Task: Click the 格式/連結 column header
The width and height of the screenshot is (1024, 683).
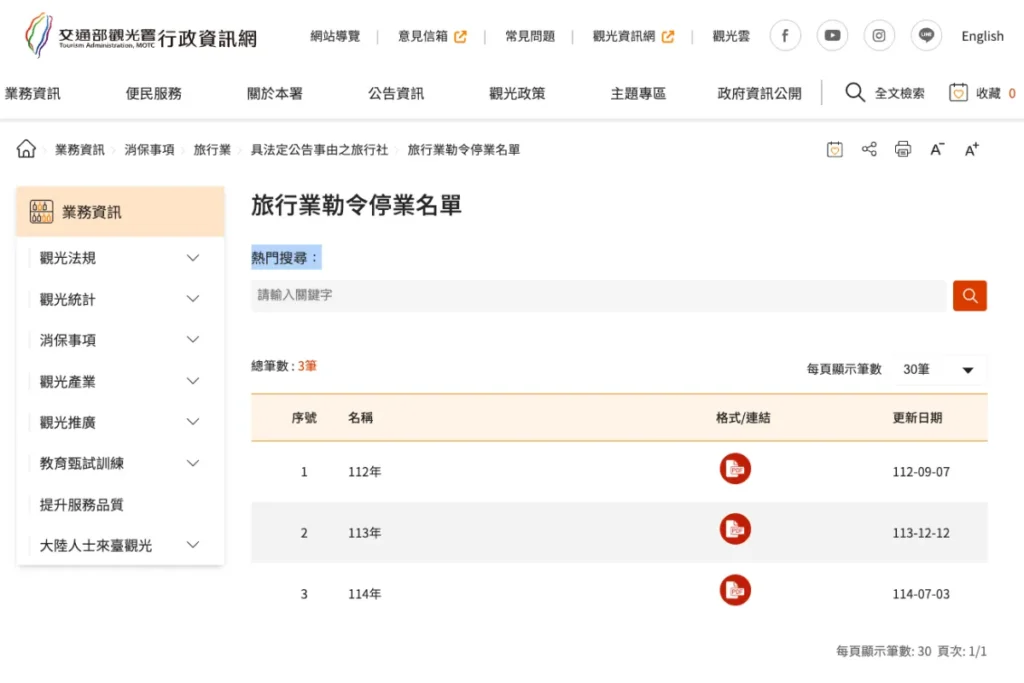Action: (x=743, y=417)
